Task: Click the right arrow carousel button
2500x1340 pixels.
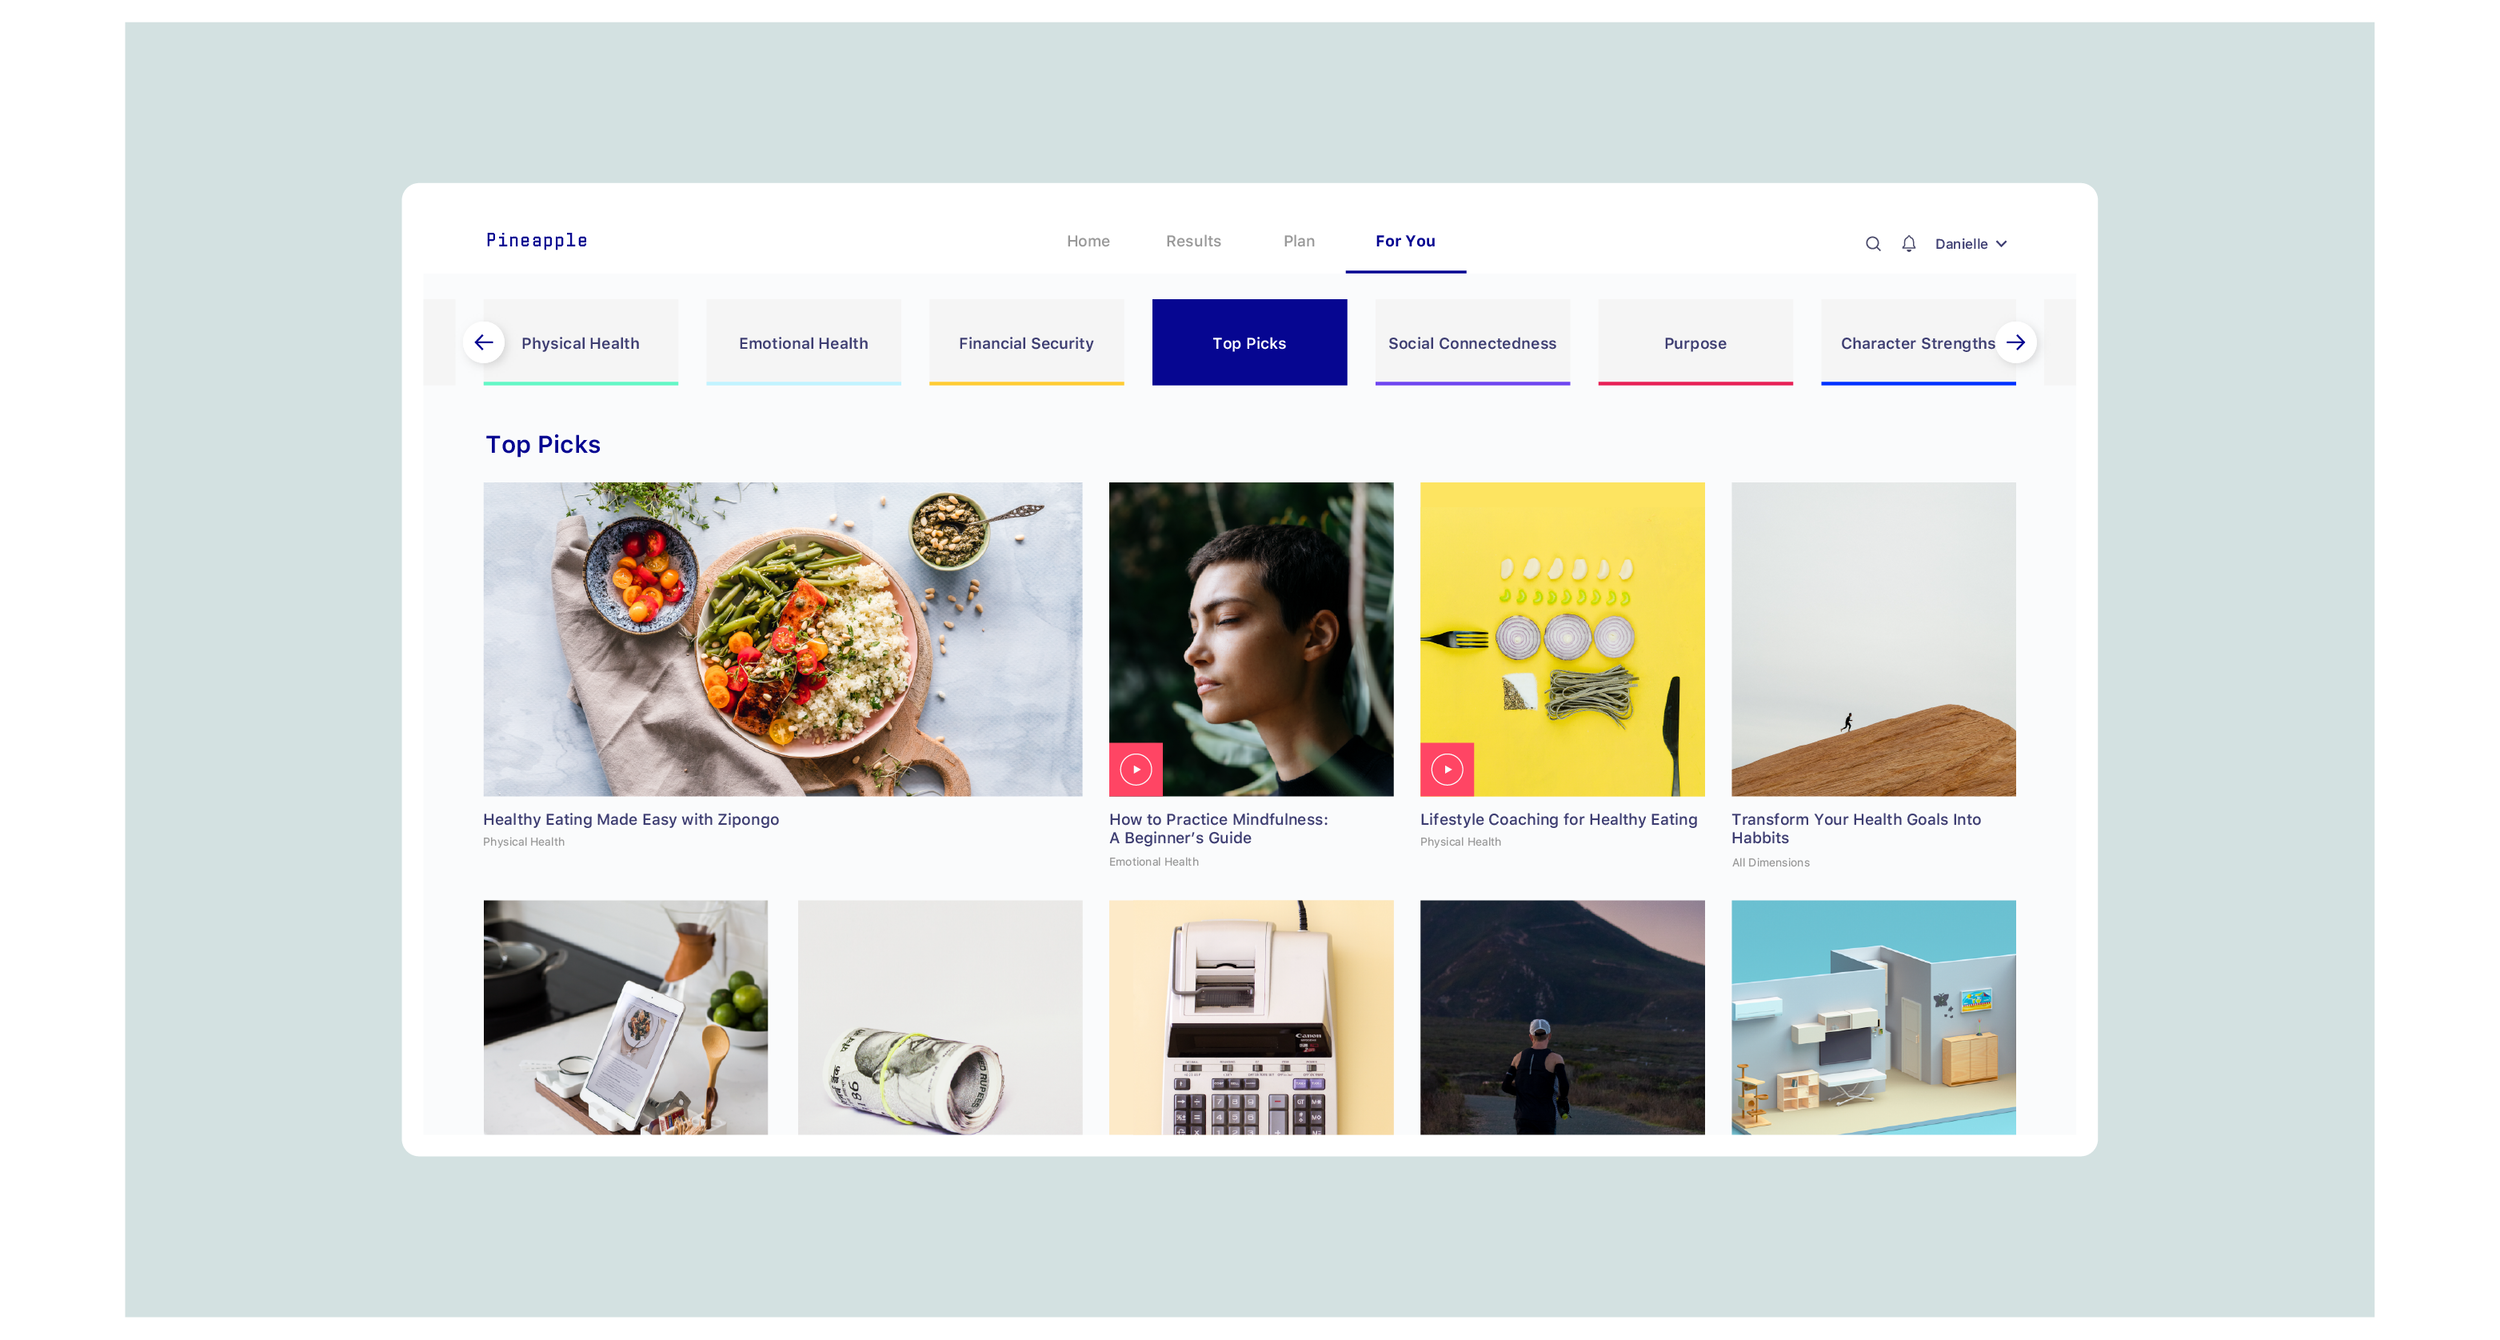Action: click(2016, 342)
